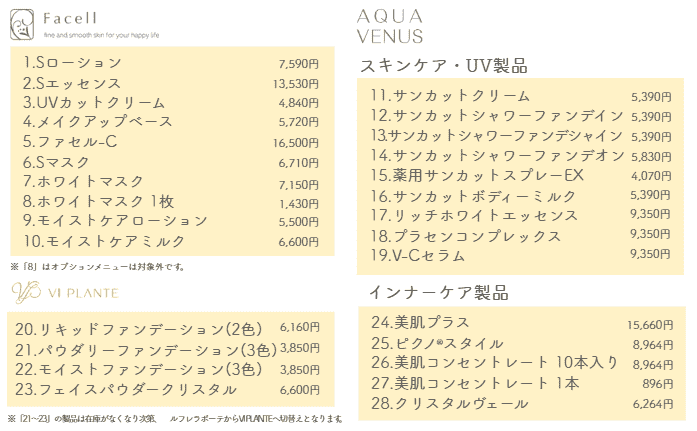Select item 5 ファセル-C
This screenshot has height=431, width=697.
pyautogui.click(x=70, y=142)
